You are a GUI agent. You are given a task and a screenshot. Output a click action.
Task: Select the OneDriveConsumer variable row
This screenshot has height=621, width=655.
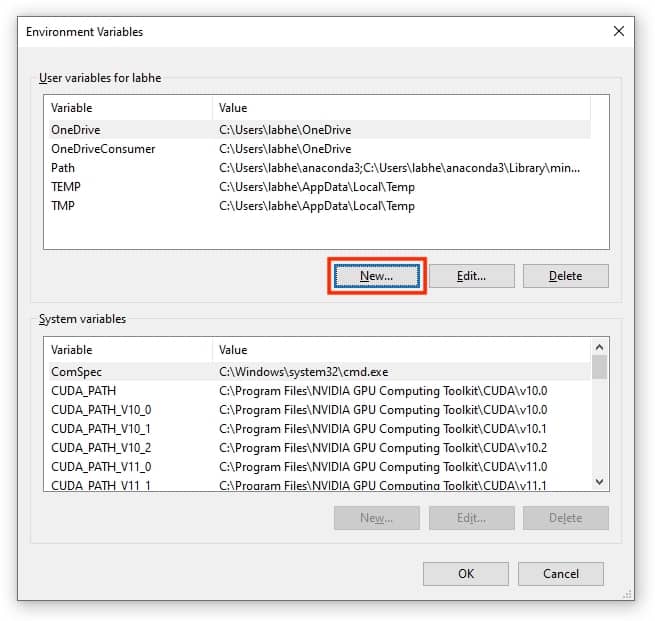click(320, 149)
